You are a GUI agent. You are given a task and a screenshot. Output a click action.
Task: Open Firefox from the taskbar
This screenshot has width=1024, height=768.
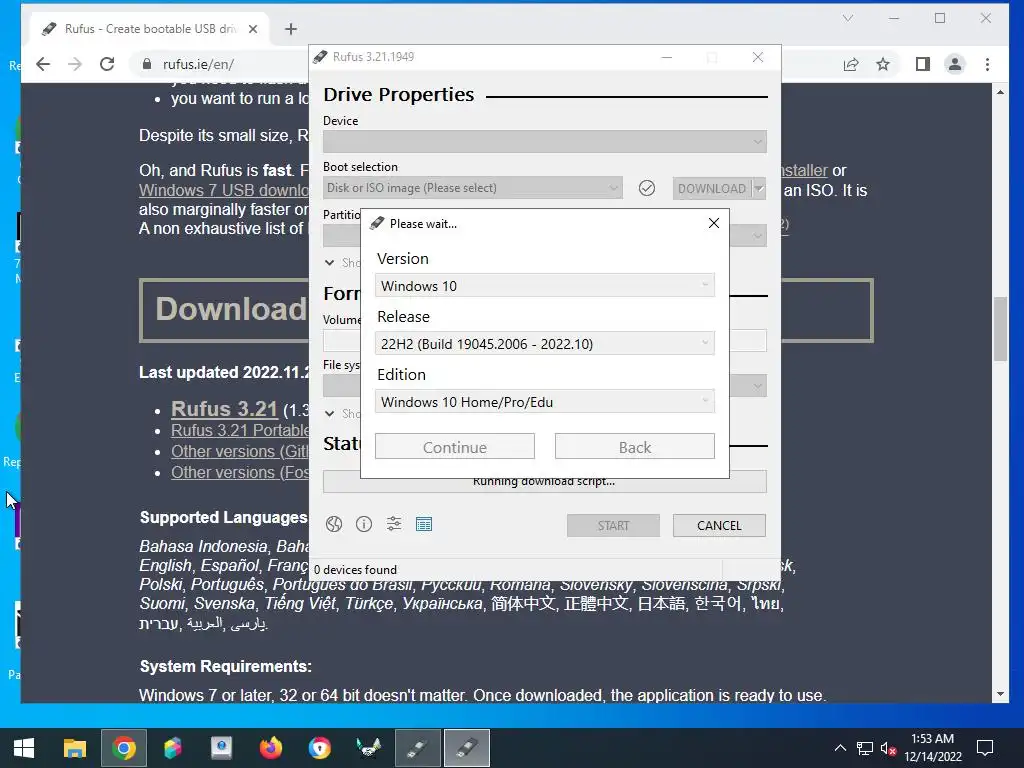[x=270, y=748]
